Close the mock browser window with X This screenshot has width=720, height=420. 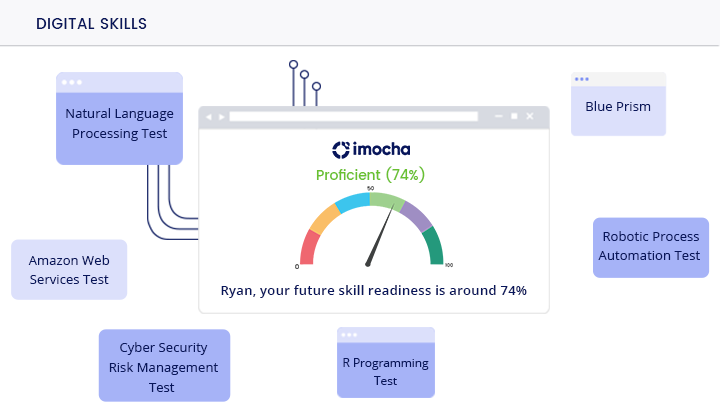click(x=530, y=116)
